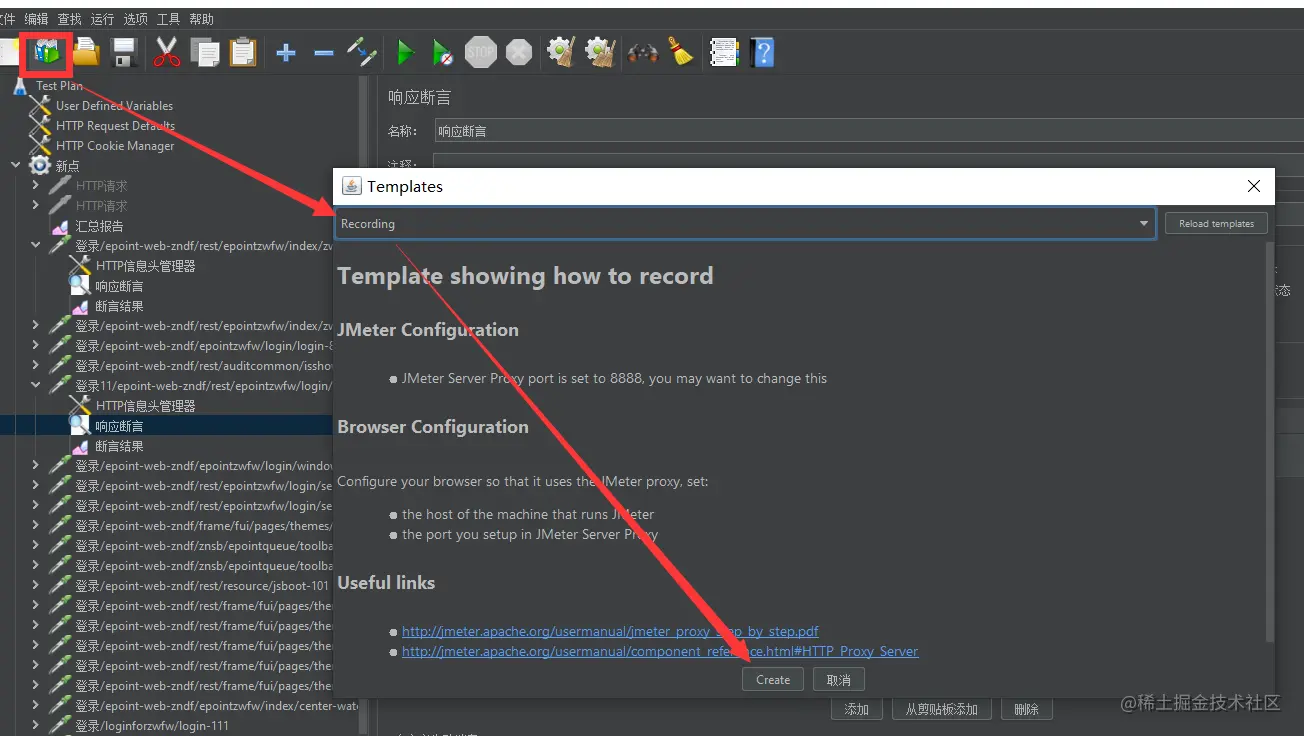
Task: Open the 帮助 menu
Action: tap(201, 19)
